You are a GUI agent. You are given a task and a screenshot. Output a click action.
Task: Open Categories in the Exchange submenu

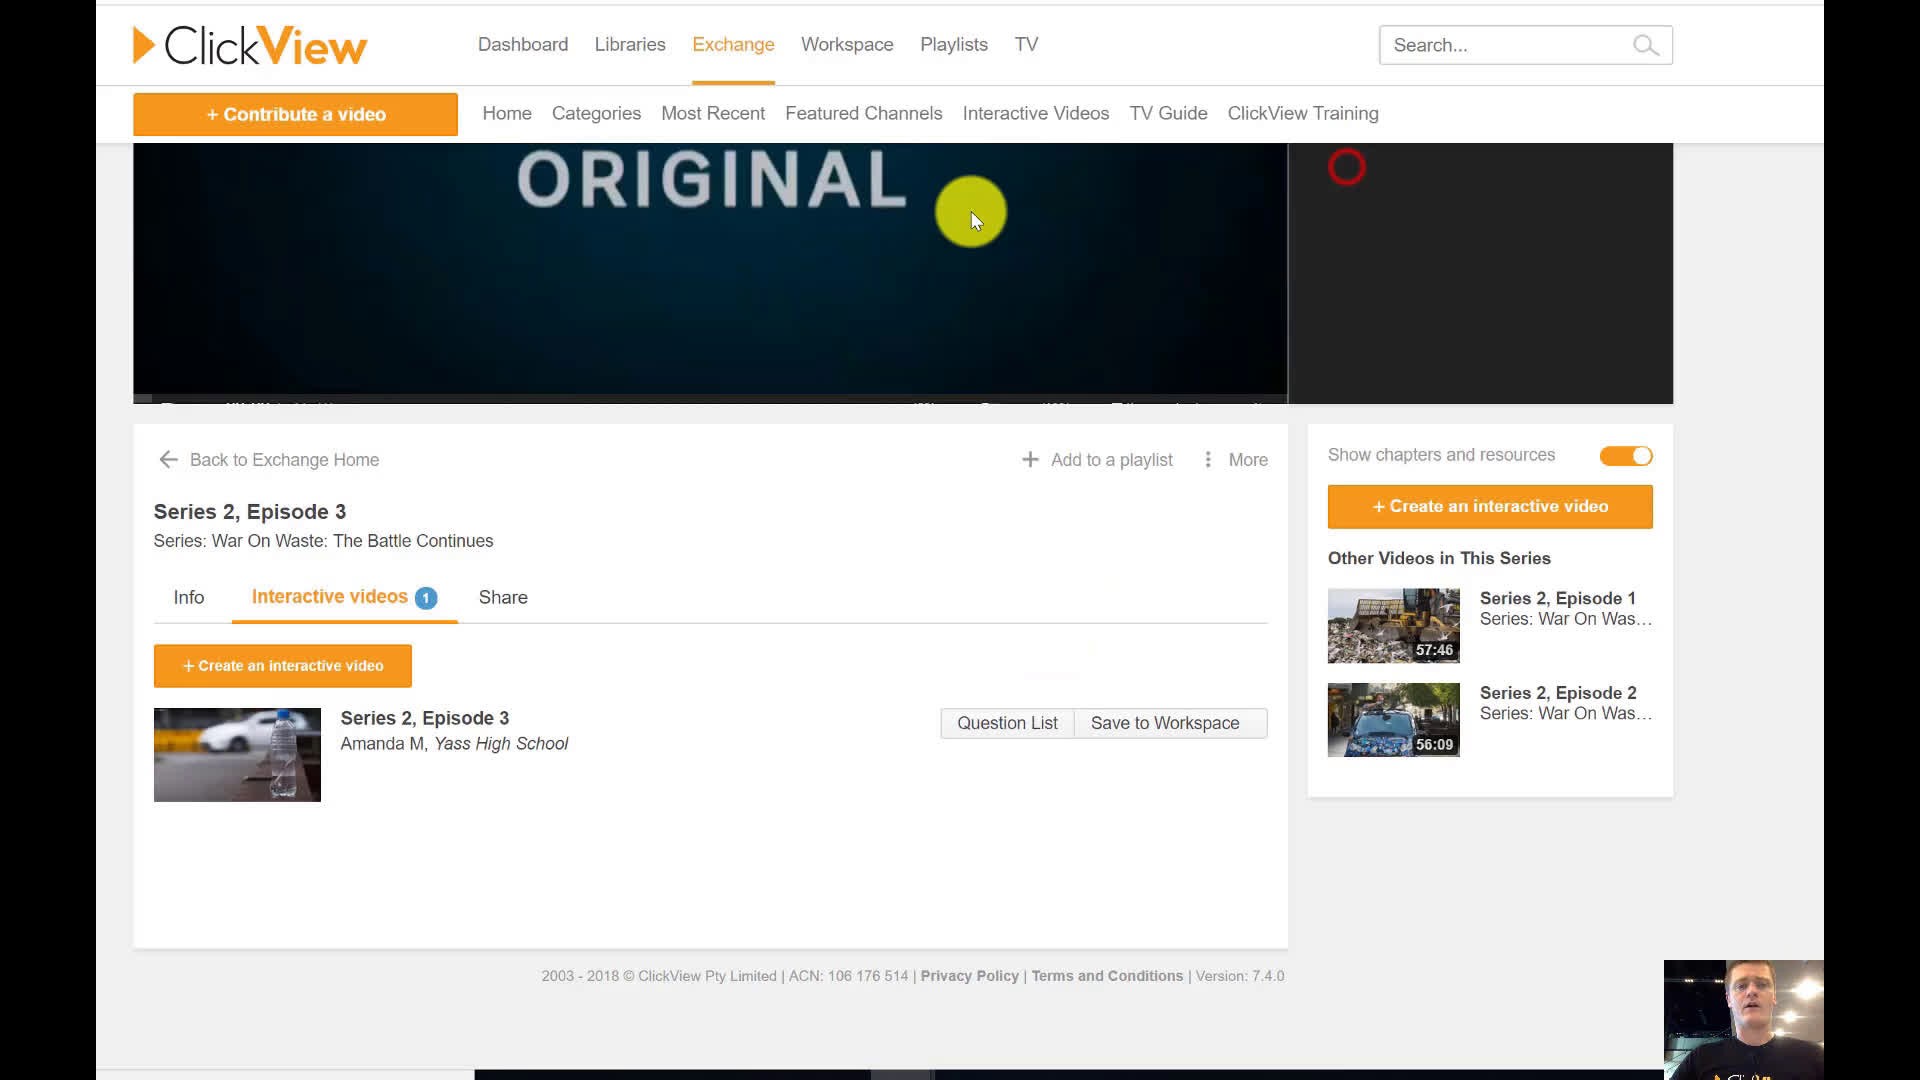tap(596, 113)
